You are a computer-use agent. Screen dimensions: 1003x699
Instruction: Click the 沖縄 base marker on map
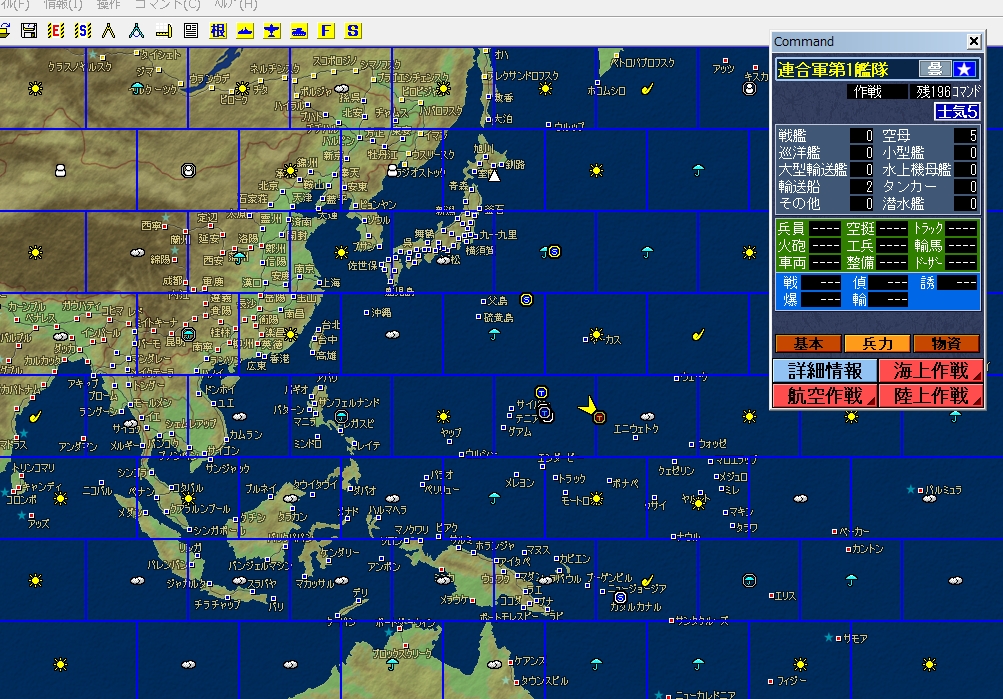367,313
